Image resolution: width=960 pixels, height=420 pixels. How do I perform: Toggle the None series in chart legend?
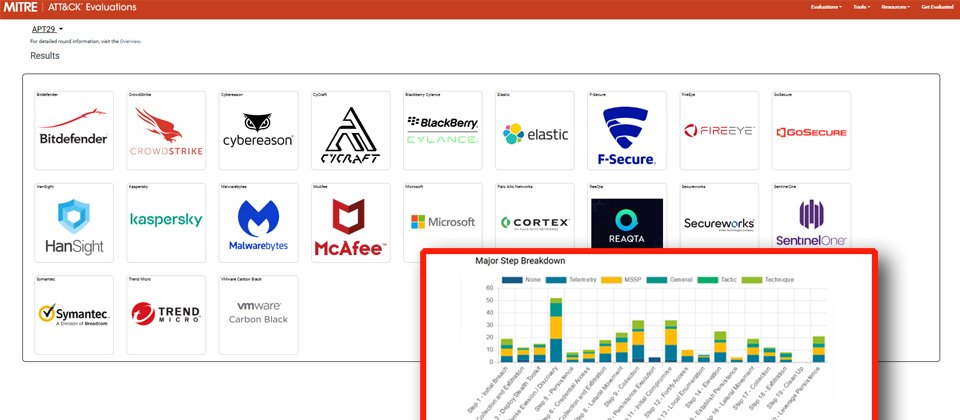522,280
